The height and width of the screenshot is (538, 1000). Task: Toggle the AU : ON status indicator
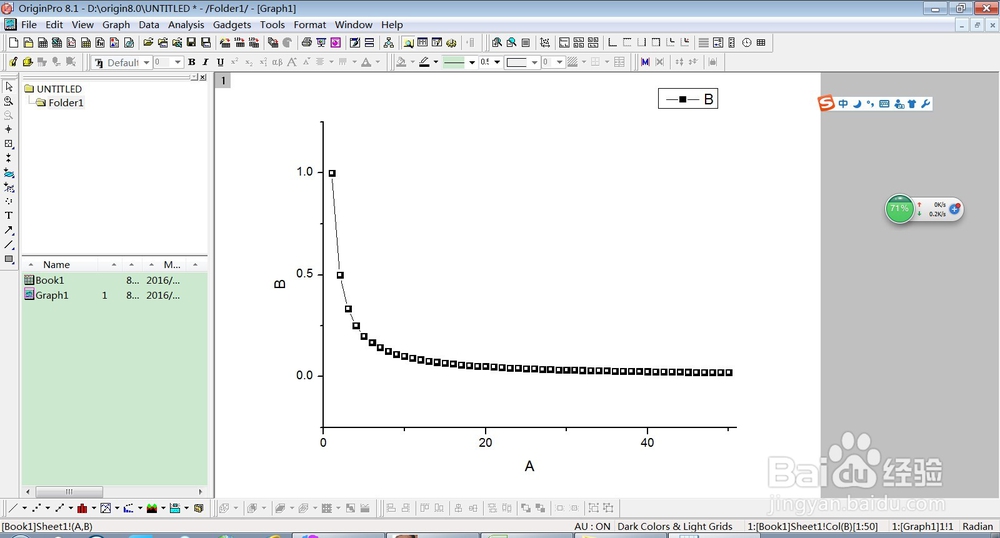[592, 527]
